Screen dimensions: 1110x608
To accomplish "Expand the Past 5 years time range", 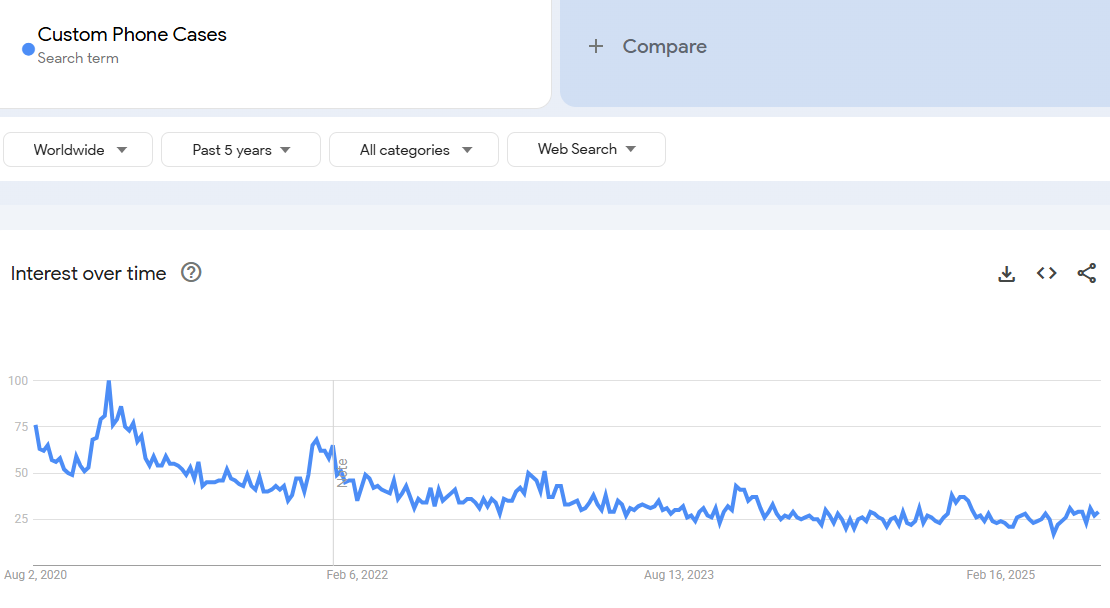I will click(x=241, y=150).
